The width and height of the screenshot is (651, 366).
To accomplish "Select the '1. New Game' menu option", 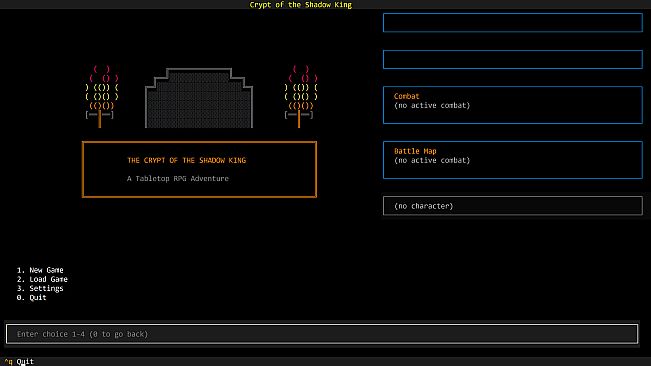I will point(40,270).
